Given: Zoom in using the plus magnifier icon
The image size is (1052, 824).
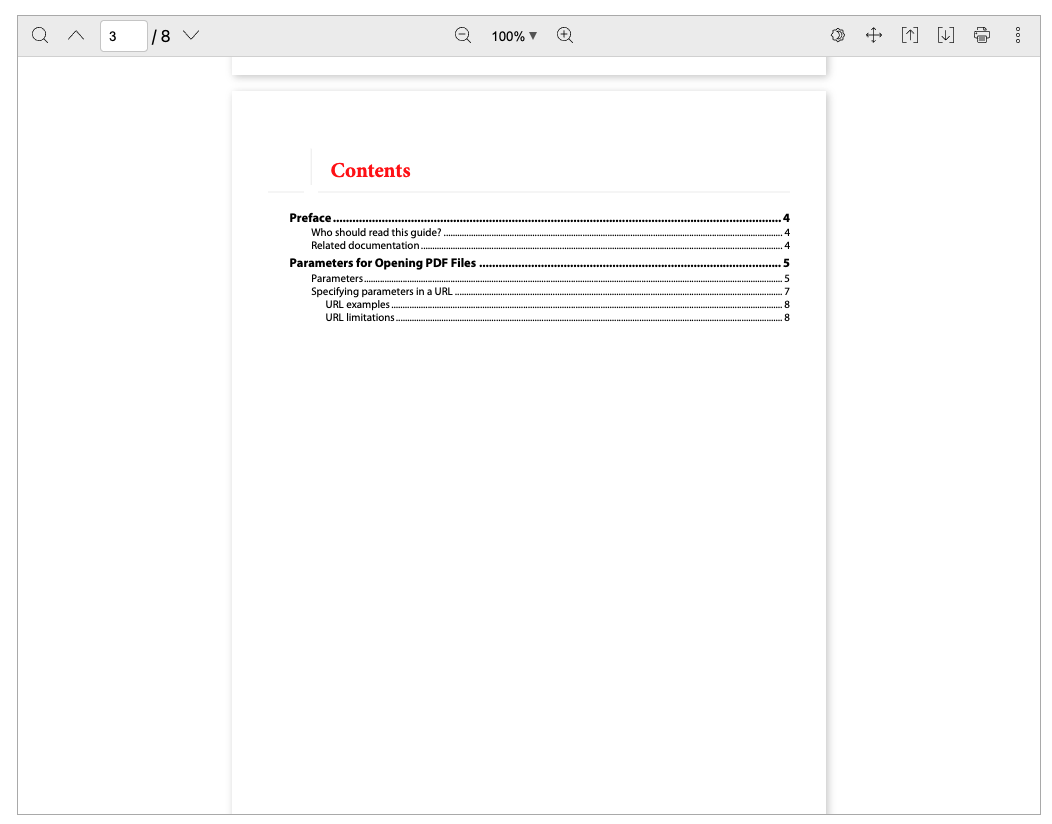Looking at the screenshot, I should (x=565, y=35).
